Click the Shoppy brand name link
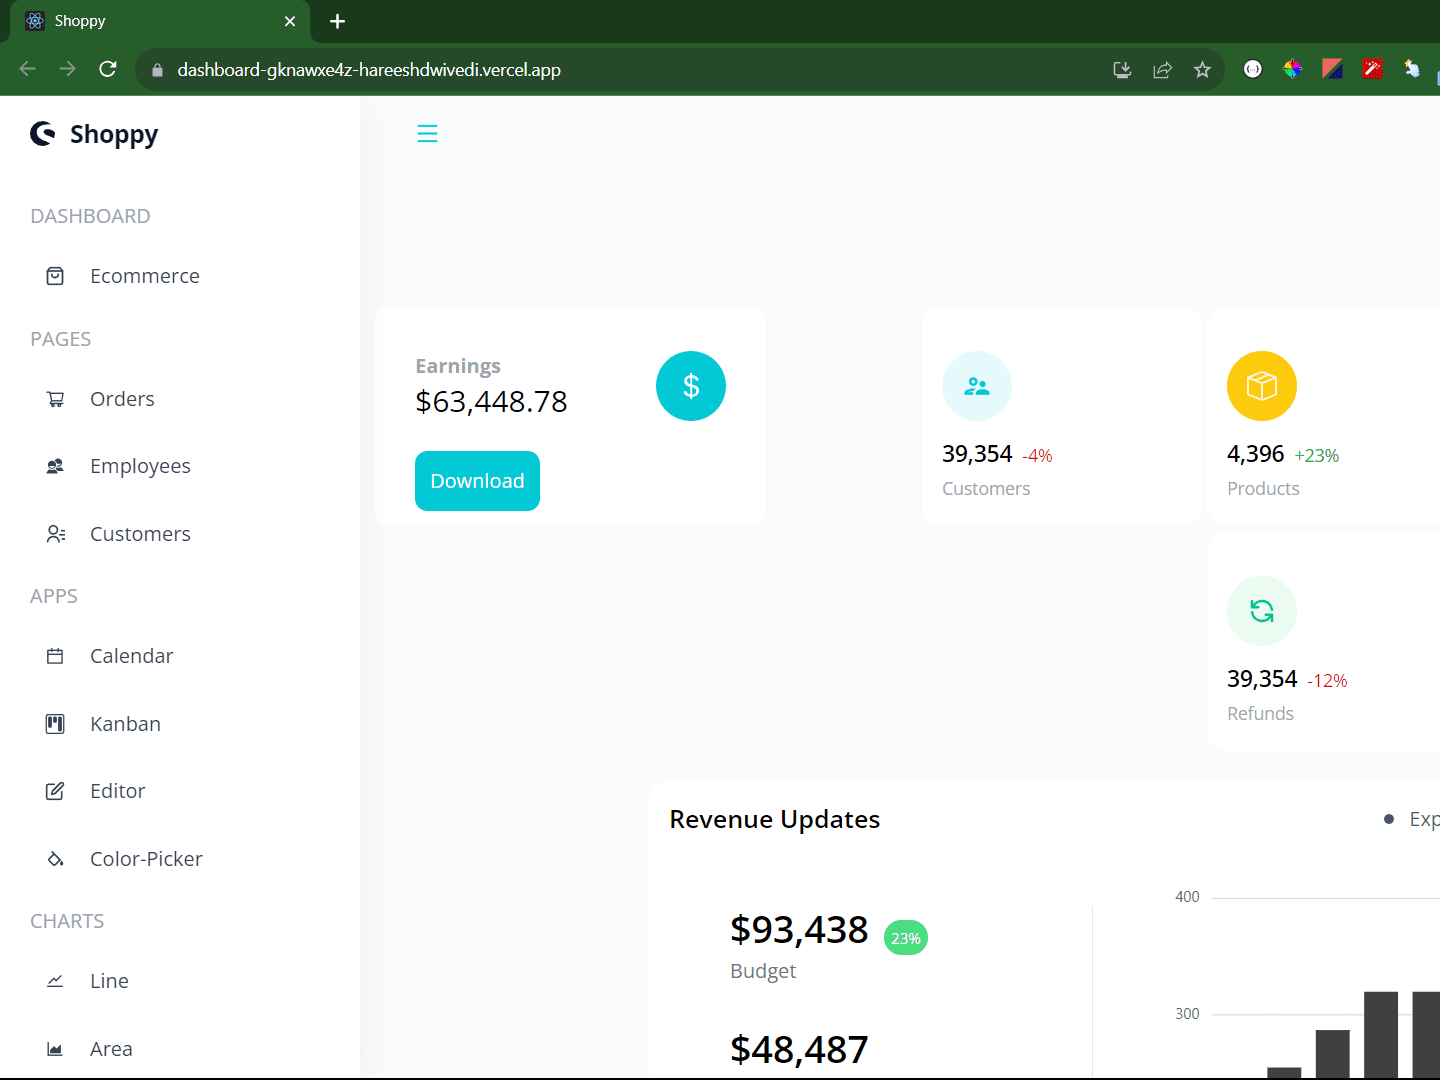The image size is (1440, 1080). (114, 135)
